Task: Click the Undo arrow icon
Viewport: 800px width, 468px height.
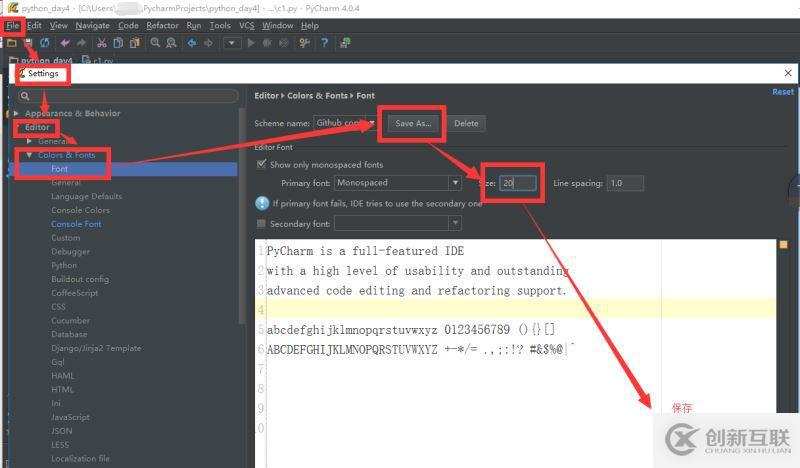Action: [x=65, y=43]
